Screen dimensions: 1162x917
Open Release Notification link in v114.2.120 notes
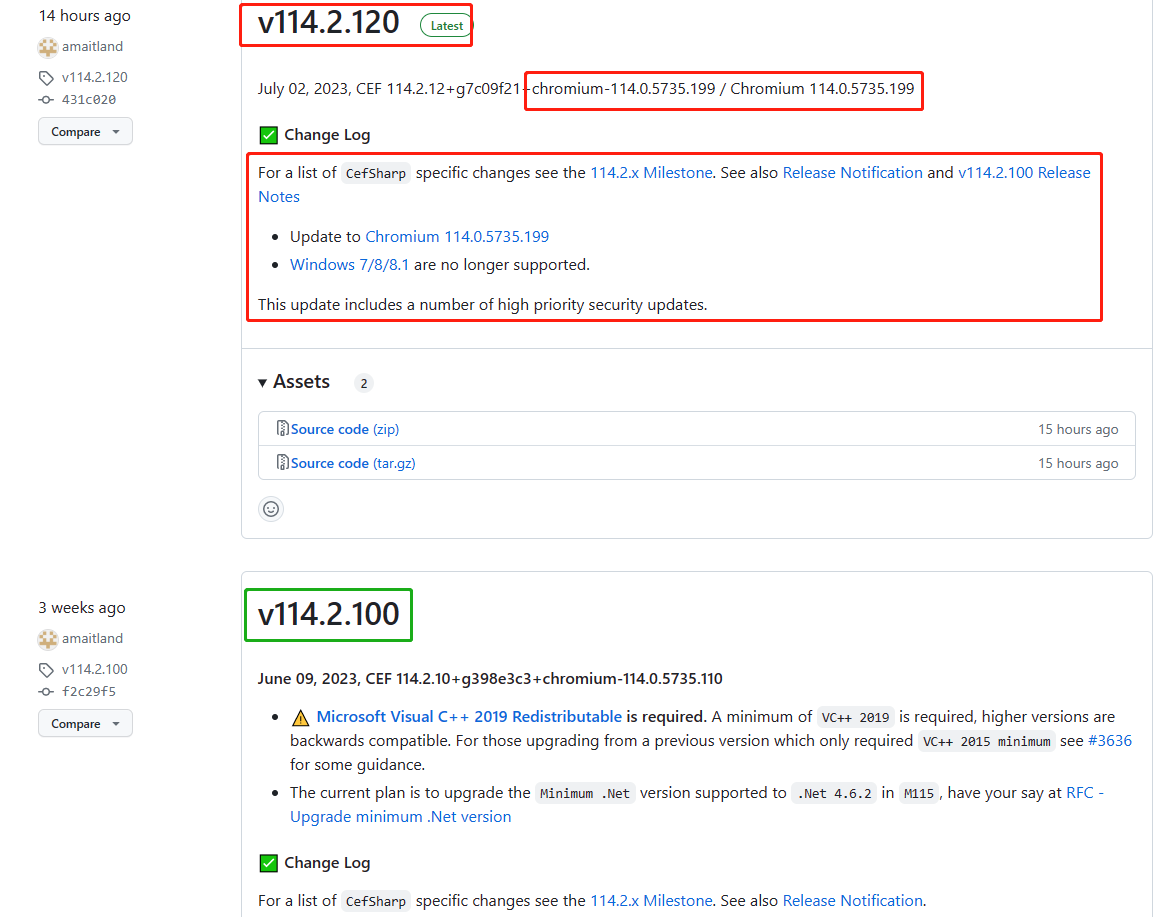click(x=853, y=173)
